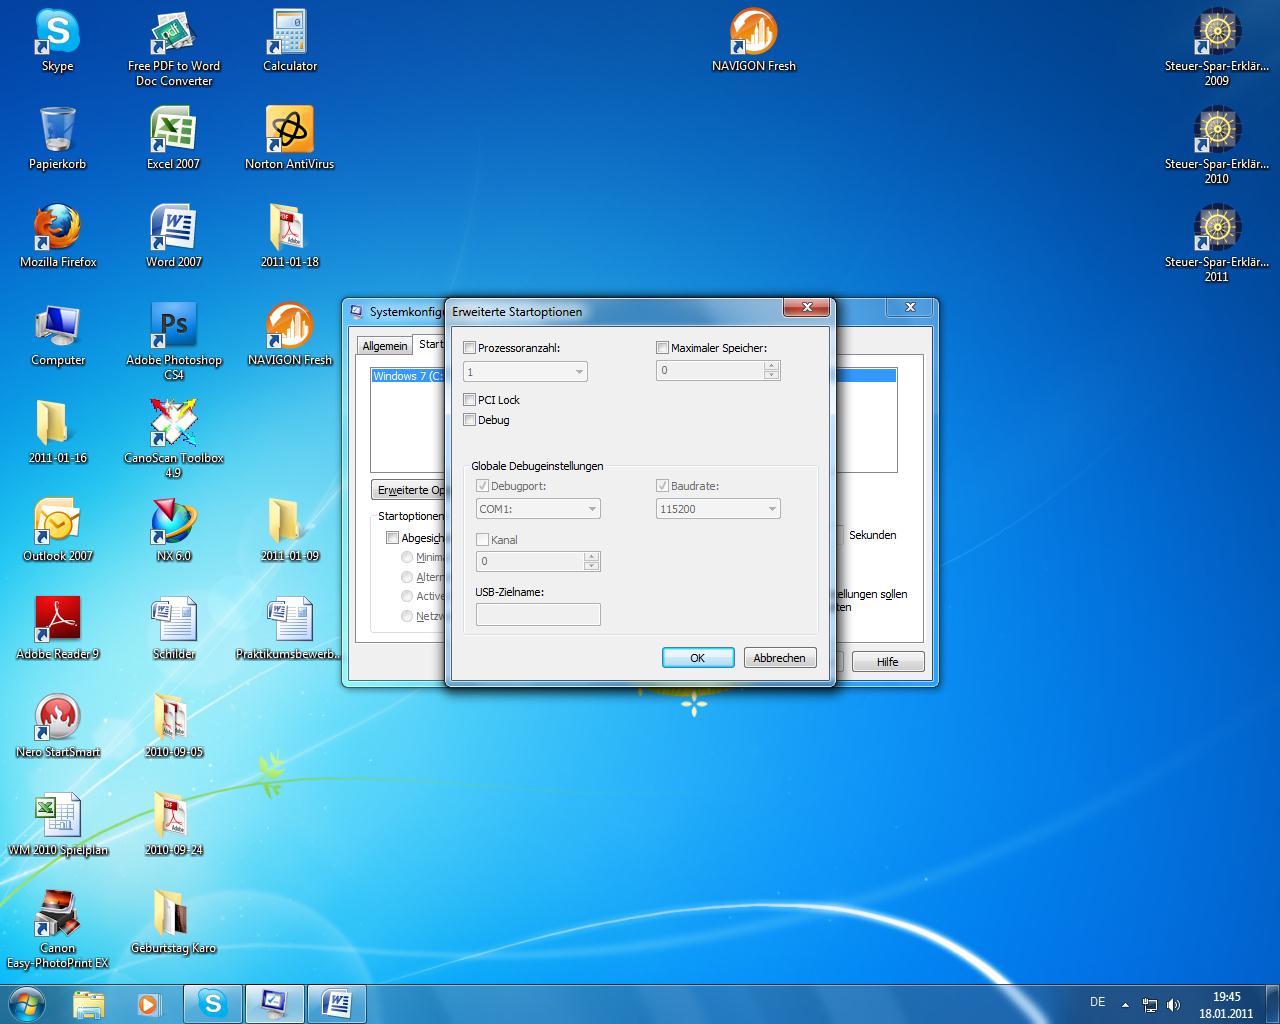1280x1024 pixels.
Task: Open the Adobe Reader 9 icon
Action: (58, 628)
